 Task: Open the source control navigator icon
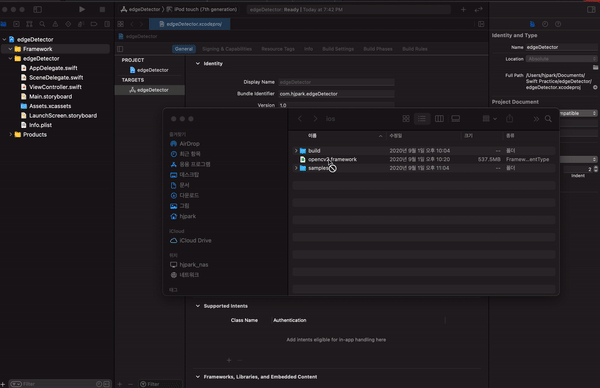[x=16, y=24]
